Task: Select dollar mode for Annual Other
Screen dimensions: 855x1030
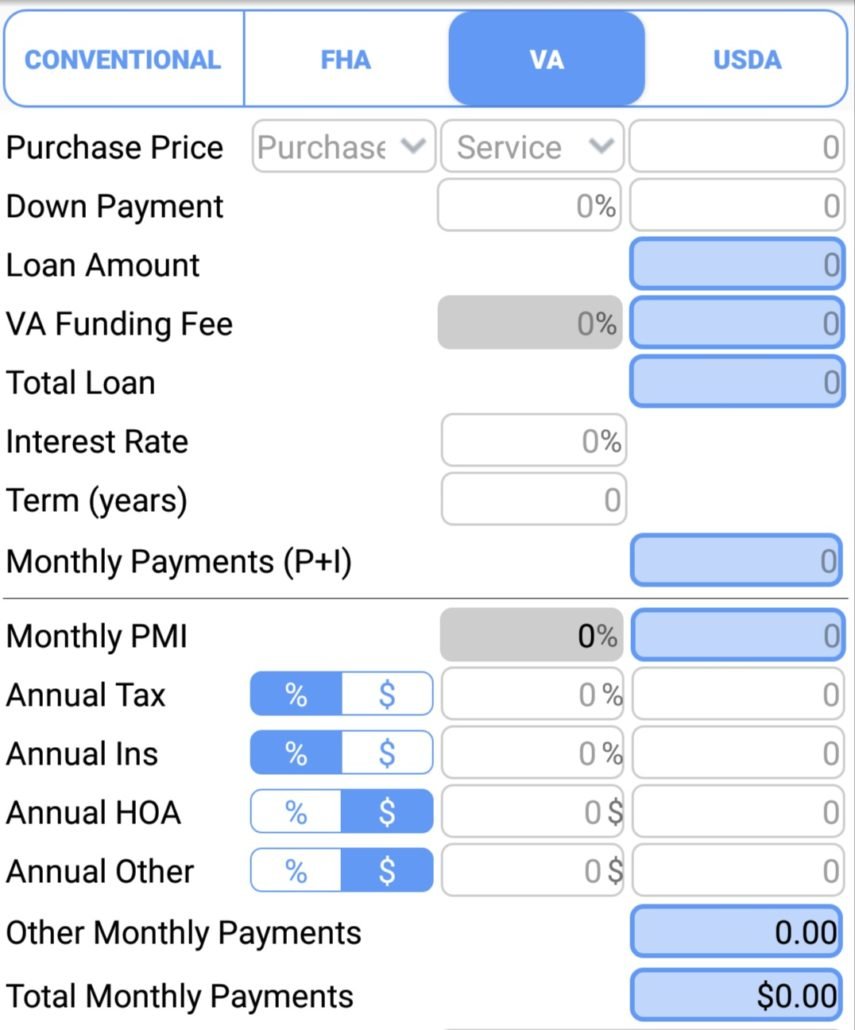Action: click(x=387, y=871)
